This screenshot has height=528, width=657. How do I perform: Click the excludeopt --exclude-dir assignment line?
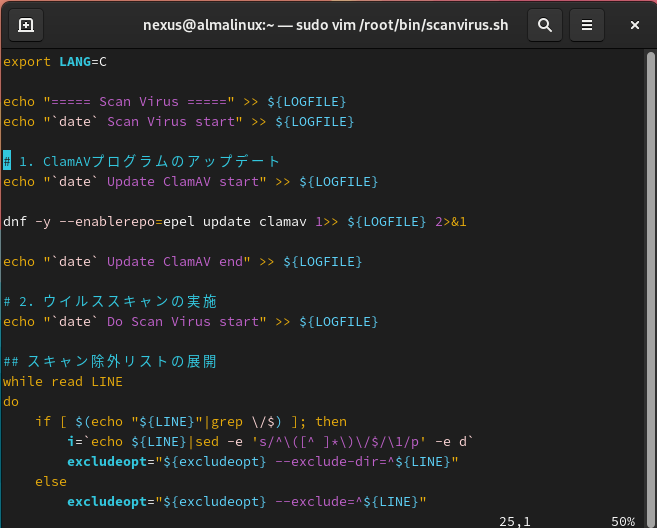[262, 462]
